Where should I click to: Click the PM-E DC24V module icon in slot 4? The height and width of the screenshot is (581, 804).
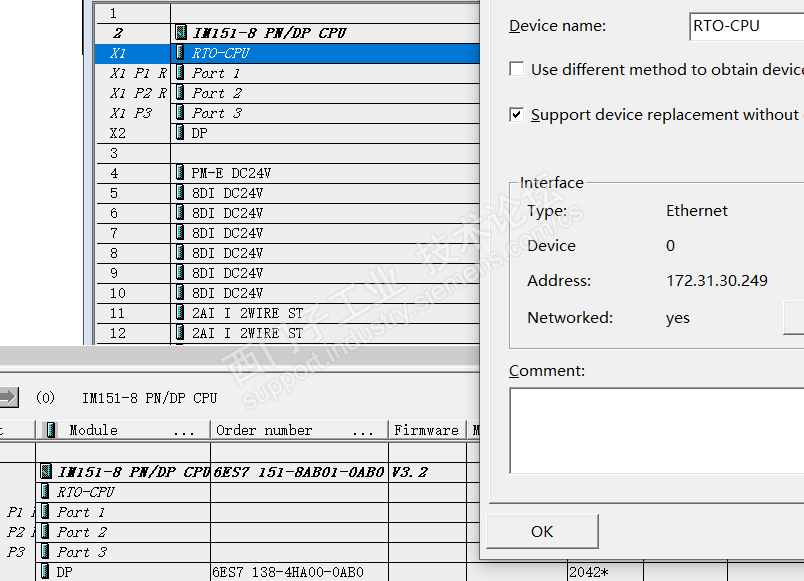[x=180, y=173]
